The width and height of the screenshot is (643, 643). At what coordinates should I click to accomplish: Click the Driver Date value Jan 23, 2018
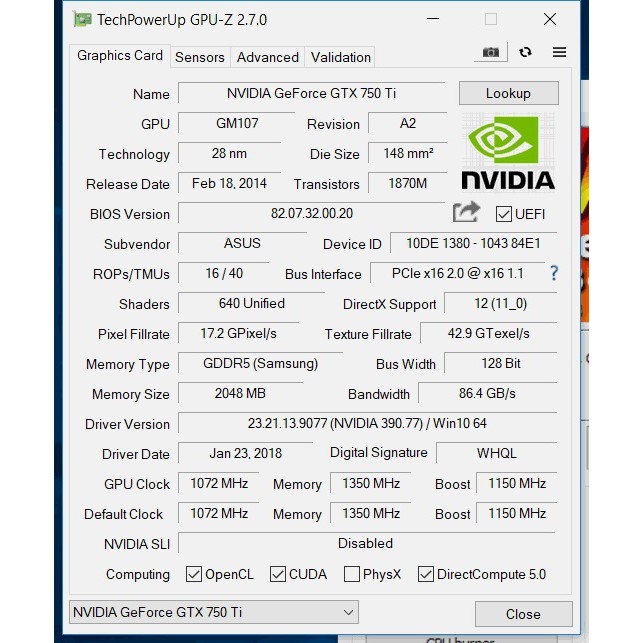(x=246, y=453)
